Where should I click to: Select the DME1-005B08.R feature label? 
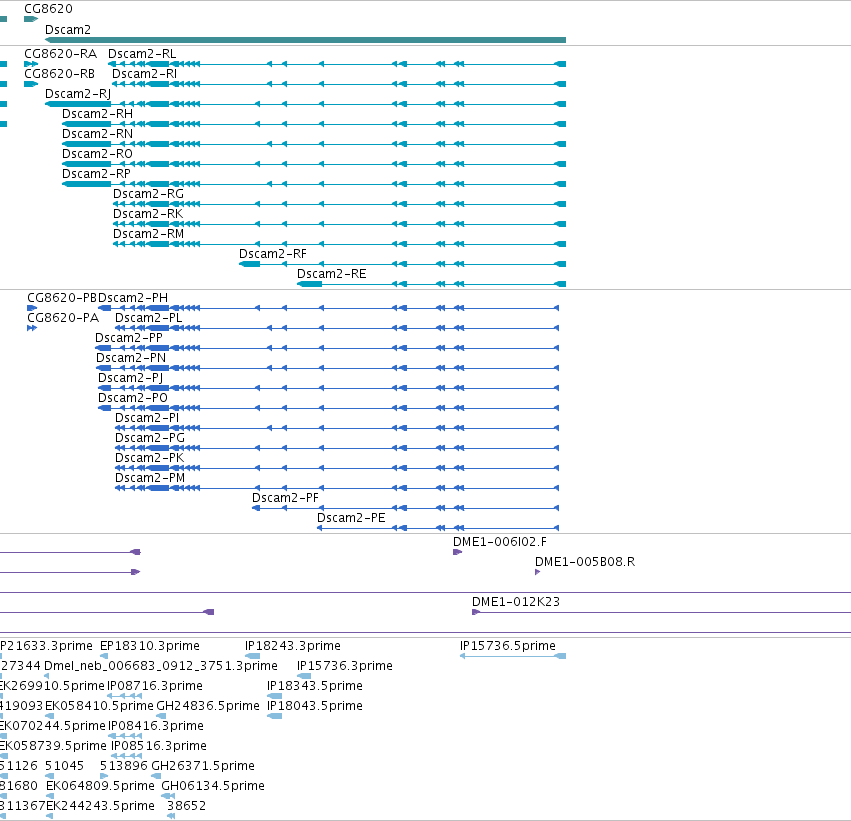585,562
